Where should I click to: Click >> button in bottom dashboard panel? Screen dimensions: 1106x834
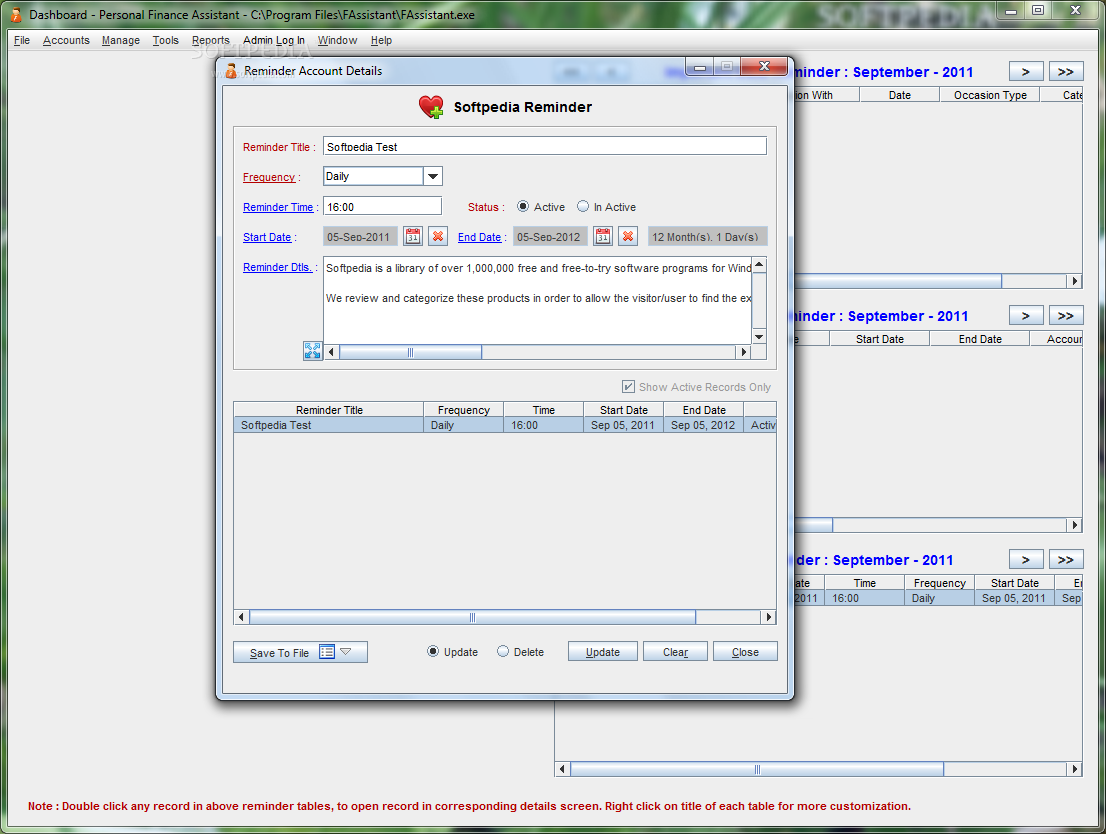(x=1066, y=560)
